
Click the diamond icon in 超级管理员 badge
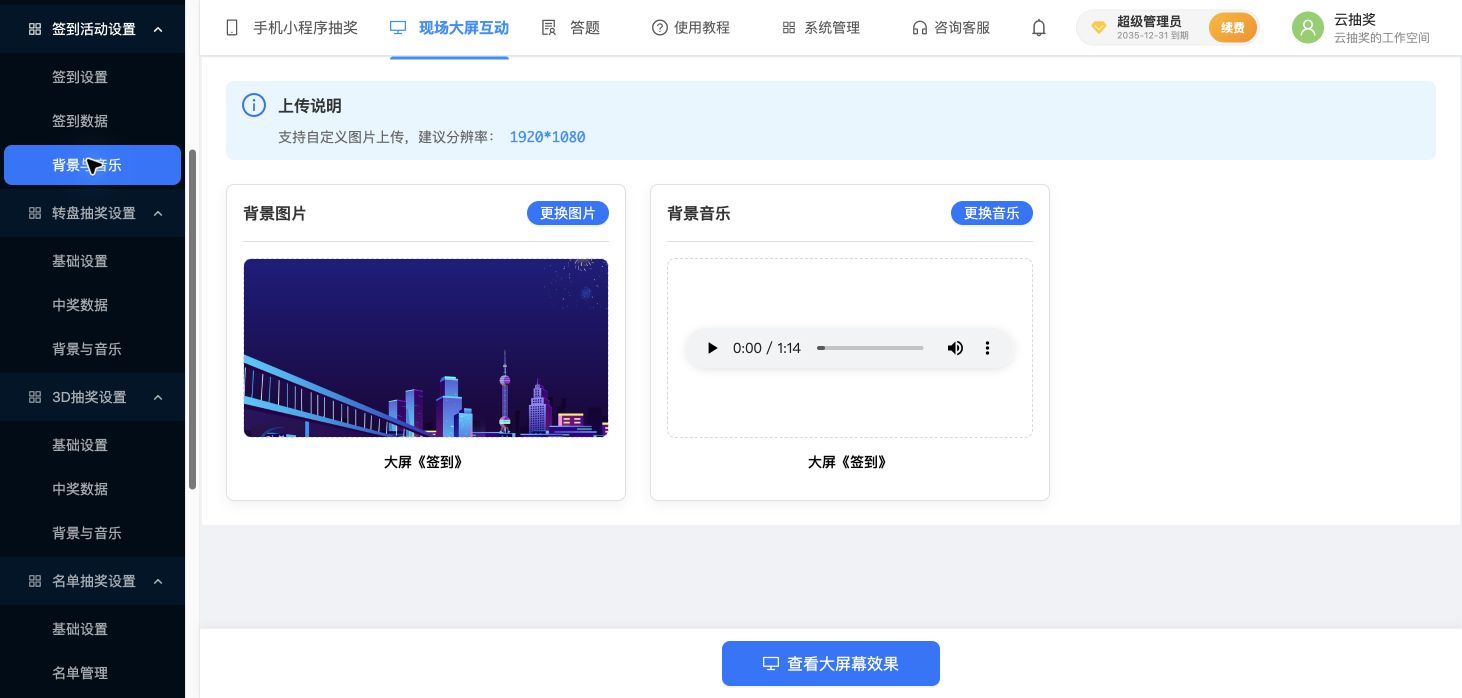coord(1099,28)
